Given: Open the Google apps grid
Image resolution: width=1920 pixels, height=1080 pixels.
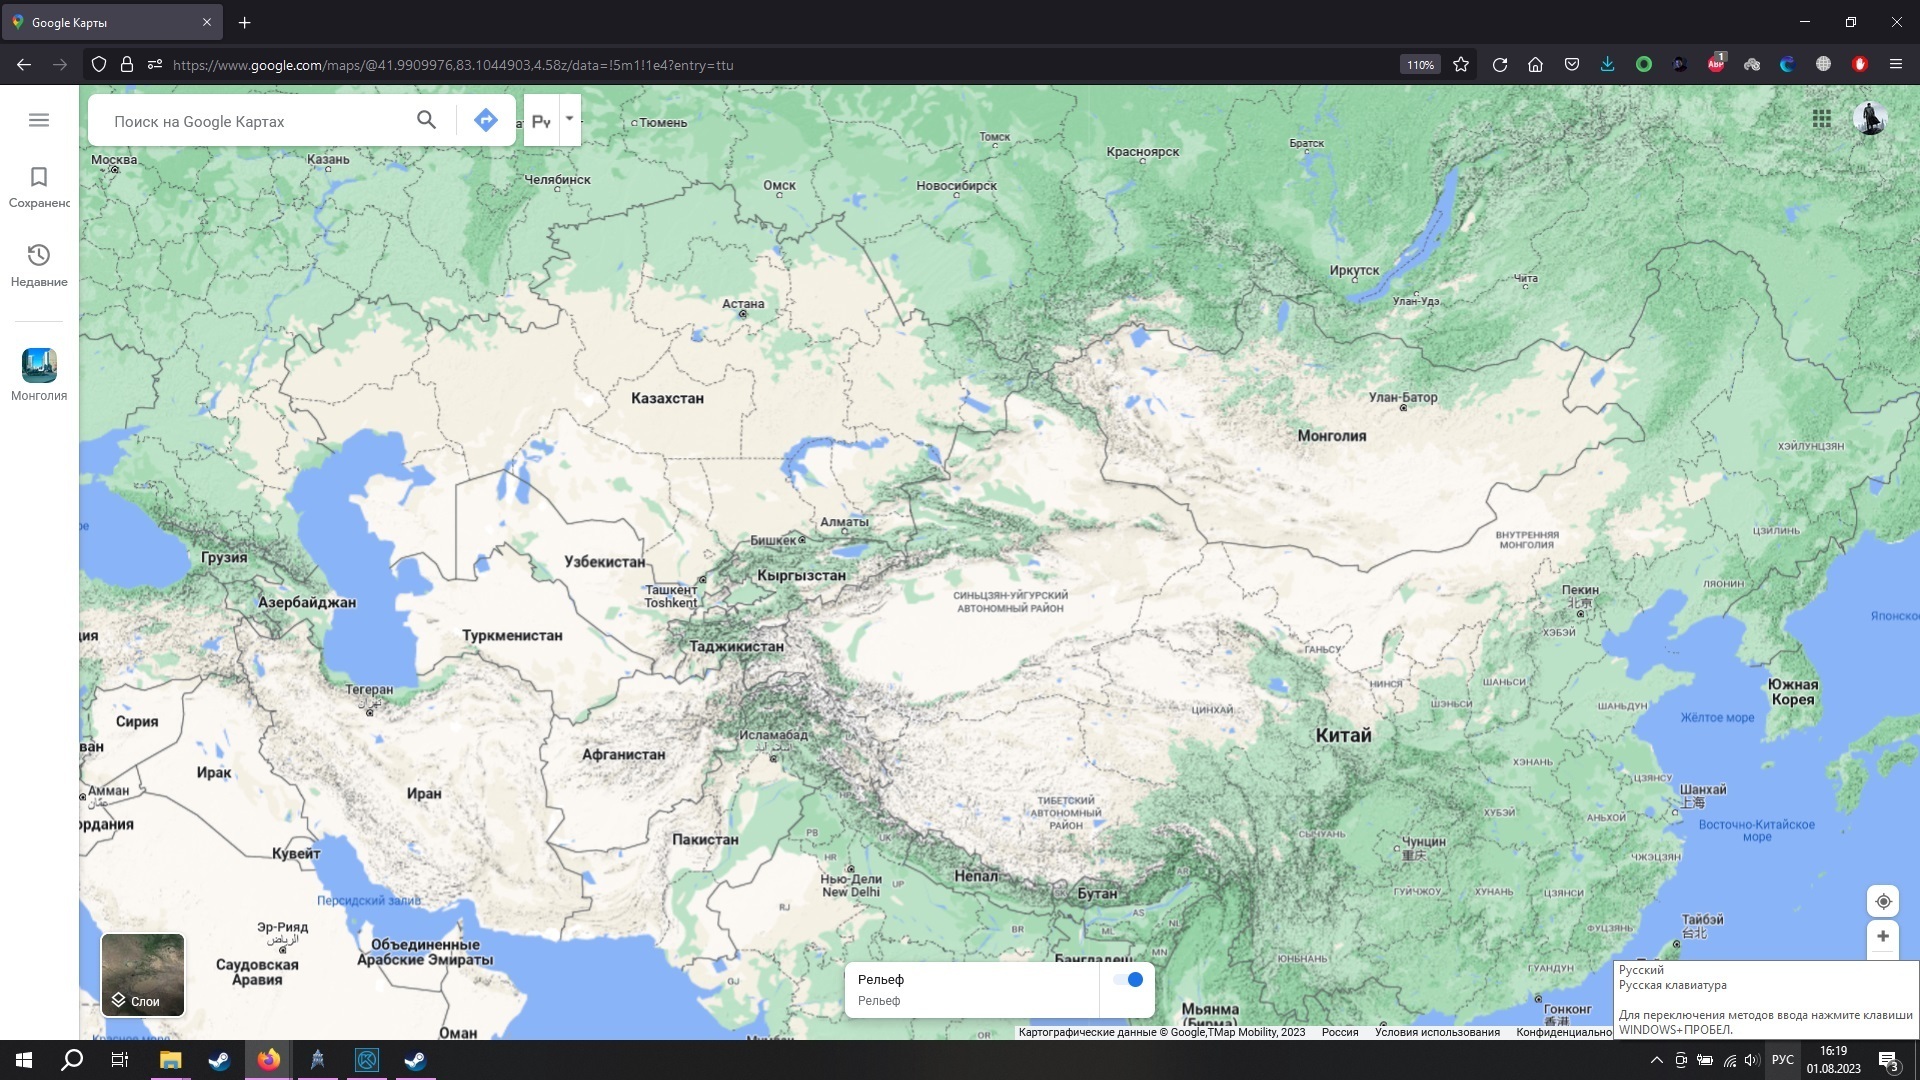Looking at the screenshot, I should pyautogui.click(x=1822, y=119).
